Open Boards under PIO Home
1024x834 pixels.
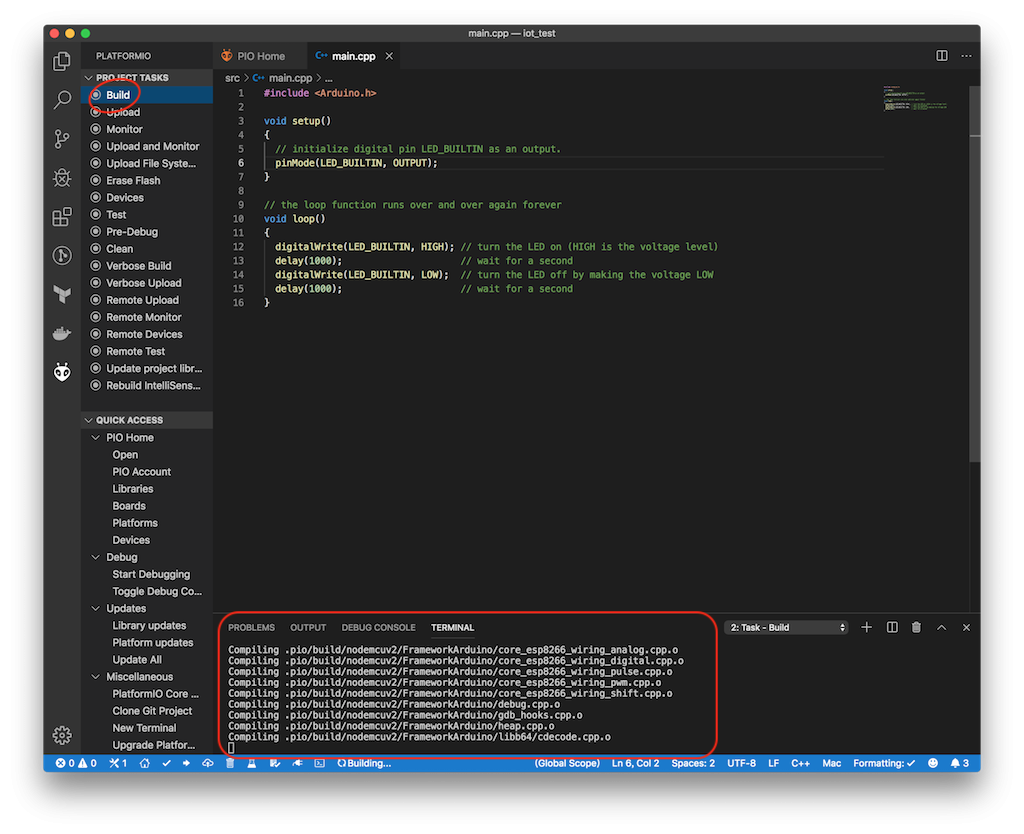(x=147, y=505)
